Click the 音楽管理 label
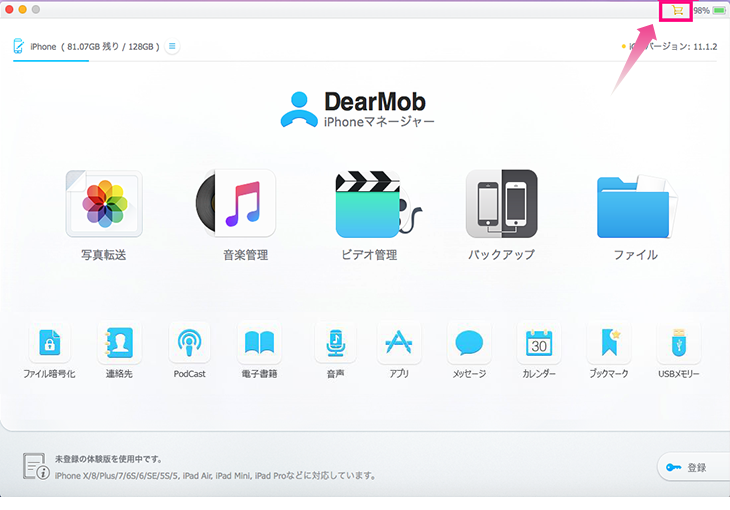 245,255
